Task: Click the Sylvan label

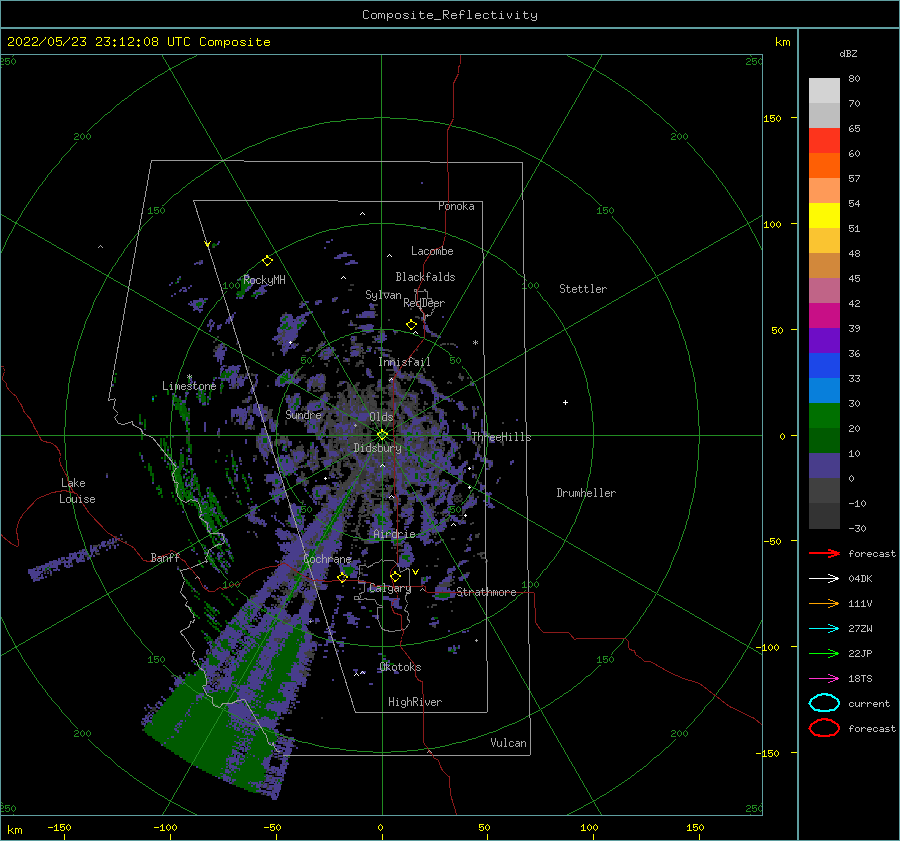Action: pos(383,295)
